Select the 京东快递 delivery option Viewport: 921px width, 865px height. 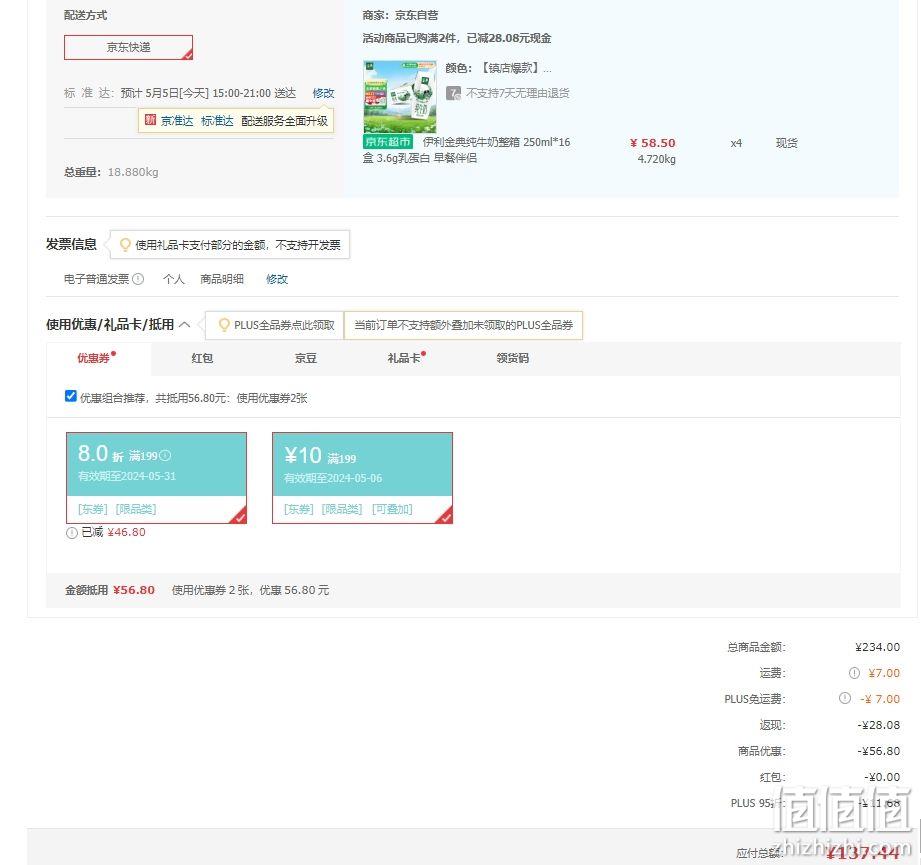(128, 48)
